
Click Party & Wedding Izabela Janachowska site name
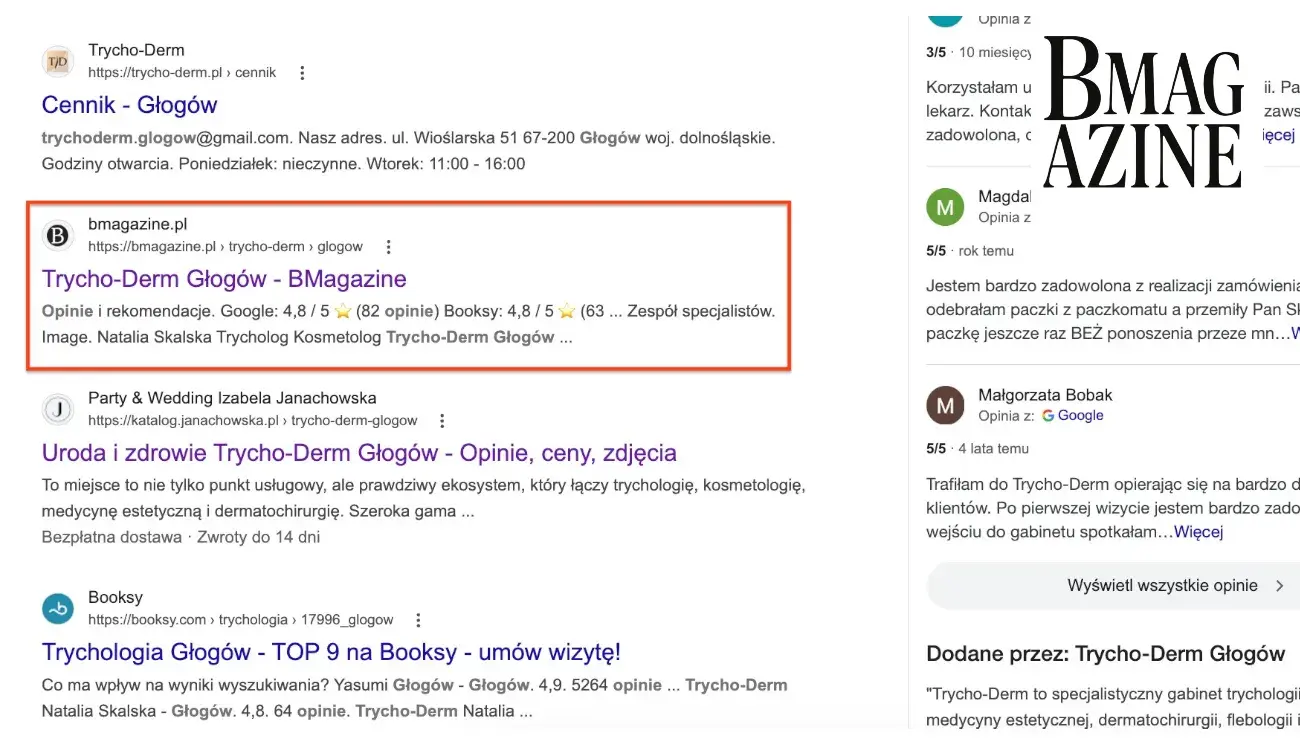click(x=232, y=398)
